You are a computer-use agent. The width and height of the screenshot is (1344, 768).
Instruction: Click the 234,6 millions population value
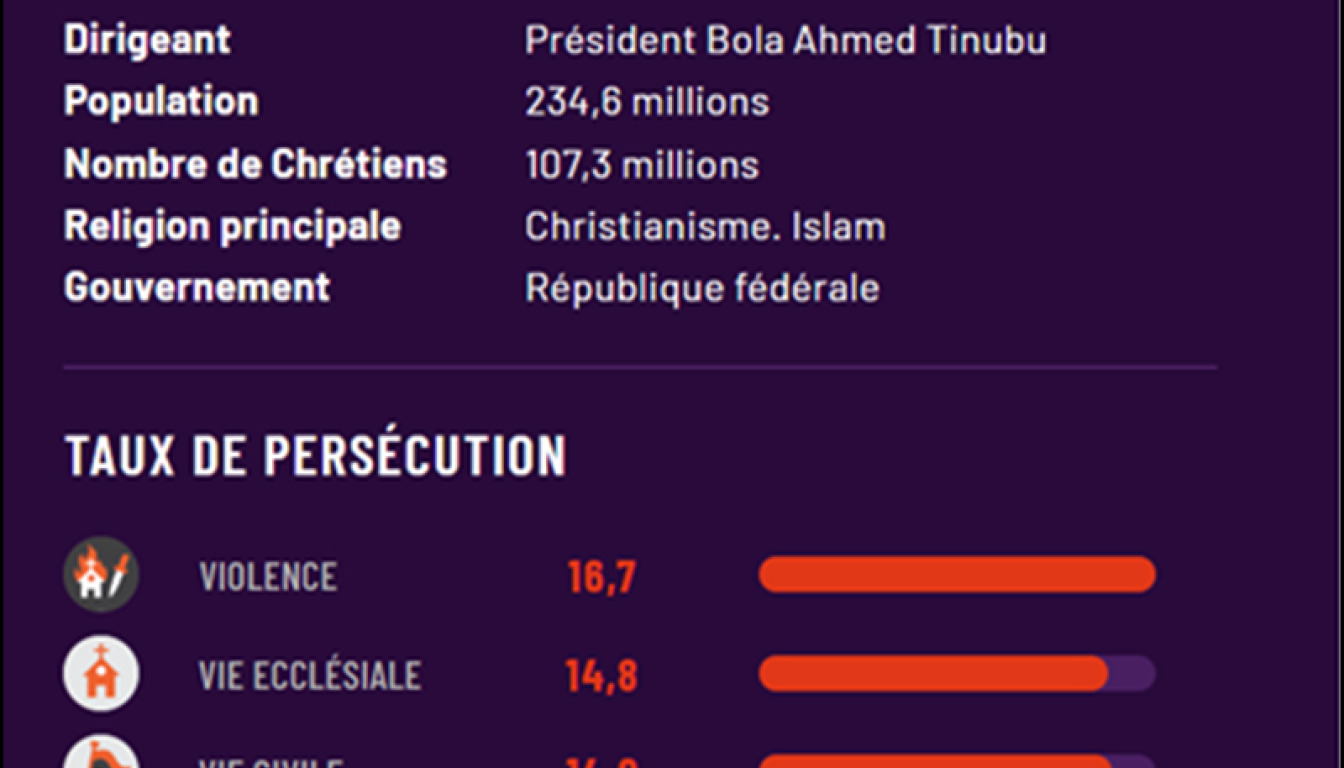[x=647, y=102]
